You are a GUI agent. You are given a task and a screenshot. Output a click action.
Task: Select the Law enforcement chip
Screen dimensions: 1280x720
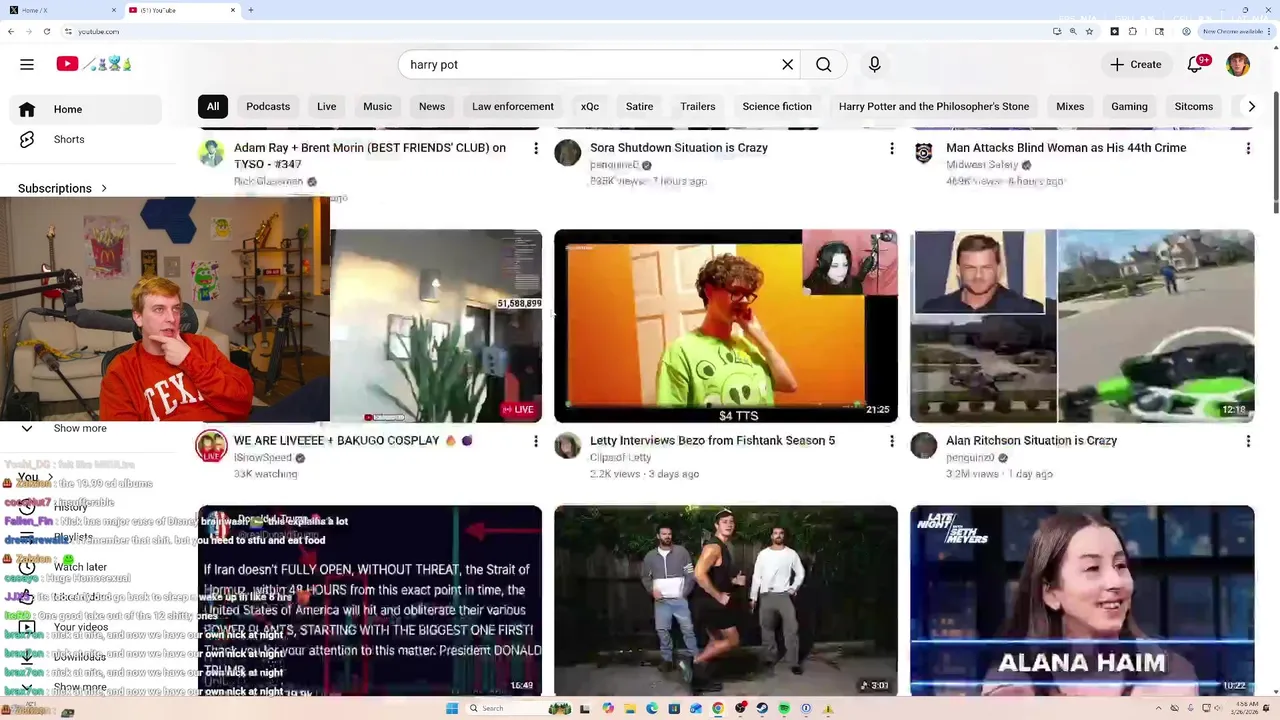coord(513,106)
